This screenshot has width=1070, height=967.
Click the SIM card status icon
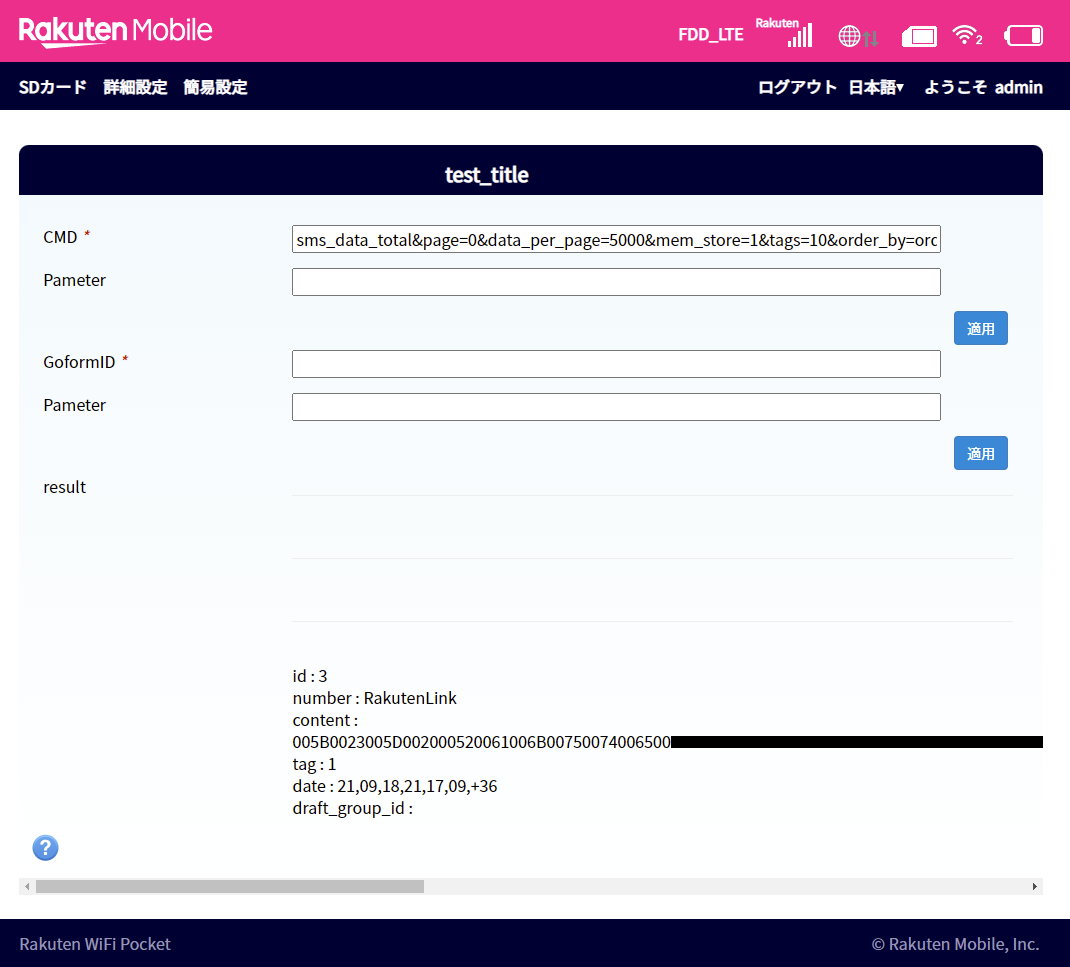pos(919,36)
